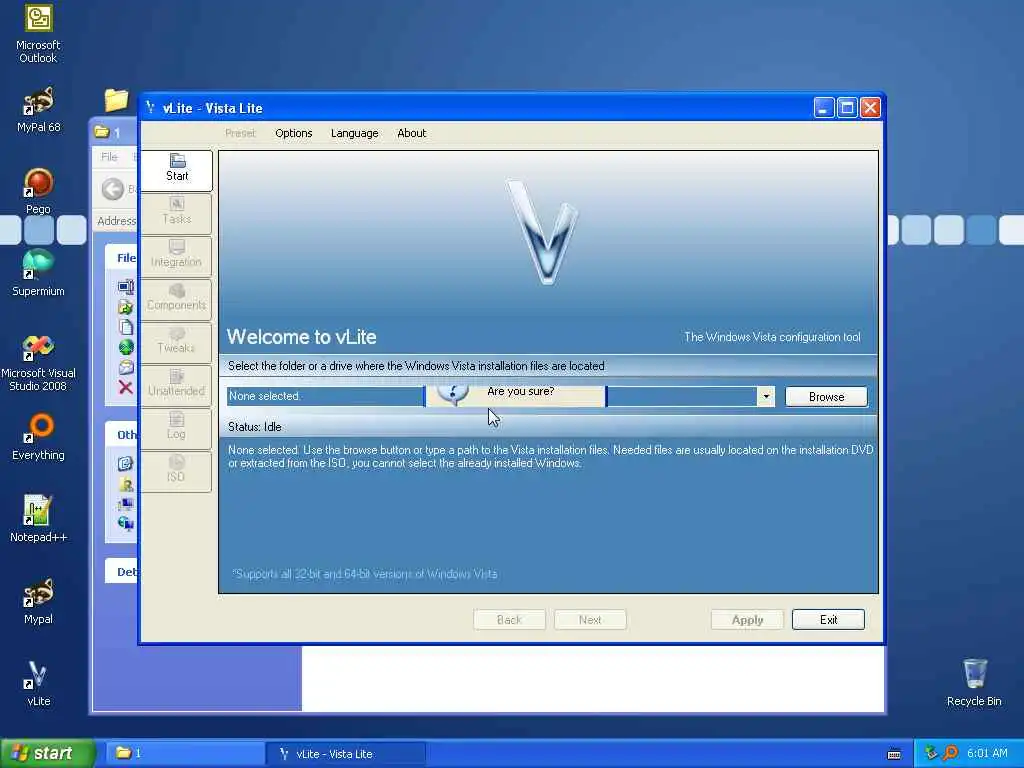Click the Log sidebar tab
Screen dimensions: 1024x768
(176, 428)
